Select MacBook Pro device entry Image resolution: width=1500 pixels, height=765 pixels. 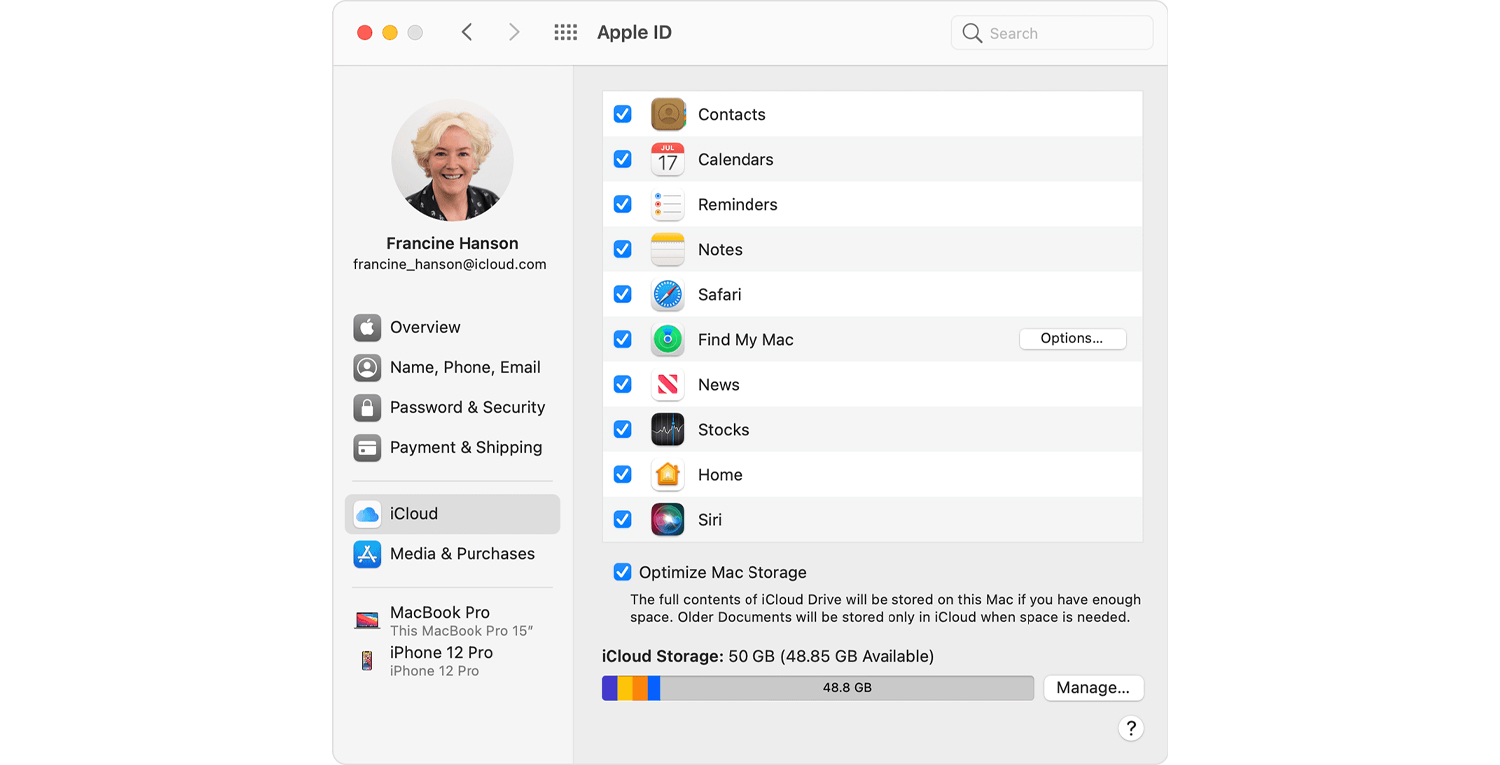click(x=452, y=620)
